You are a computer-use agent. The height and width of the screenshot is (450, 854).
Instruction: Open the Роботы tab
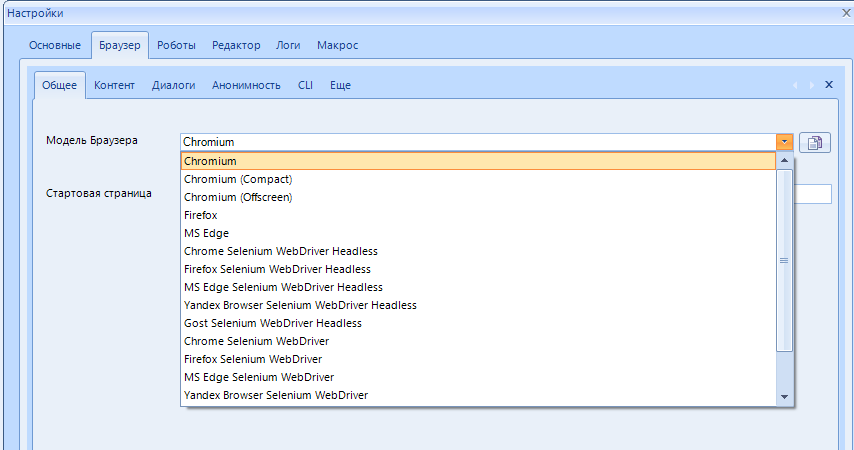(176, 45)
